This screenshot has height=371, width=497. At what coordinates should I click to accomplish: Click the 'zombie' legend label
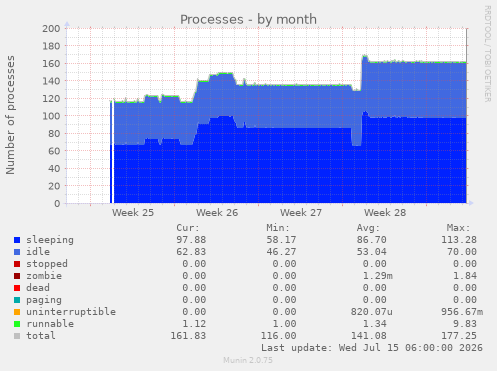click(x=44, y=276)
